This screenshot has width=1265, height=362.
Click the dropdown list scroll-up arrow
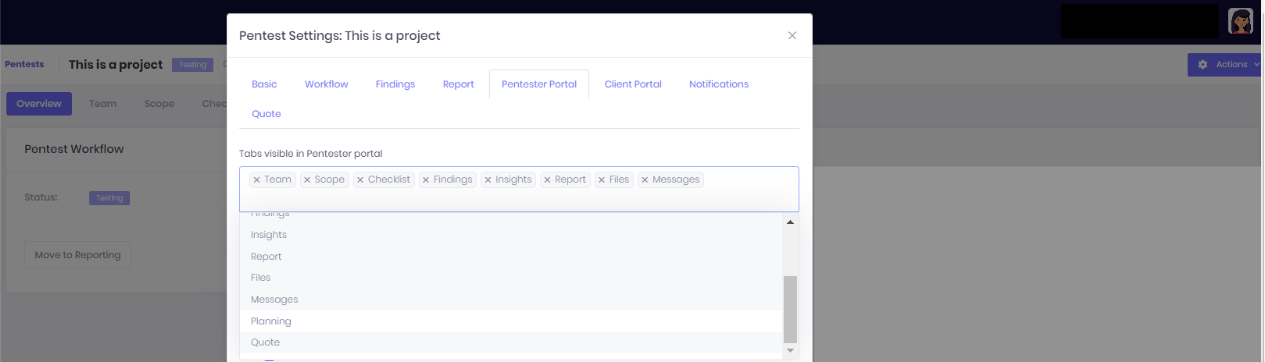[790, 221]
